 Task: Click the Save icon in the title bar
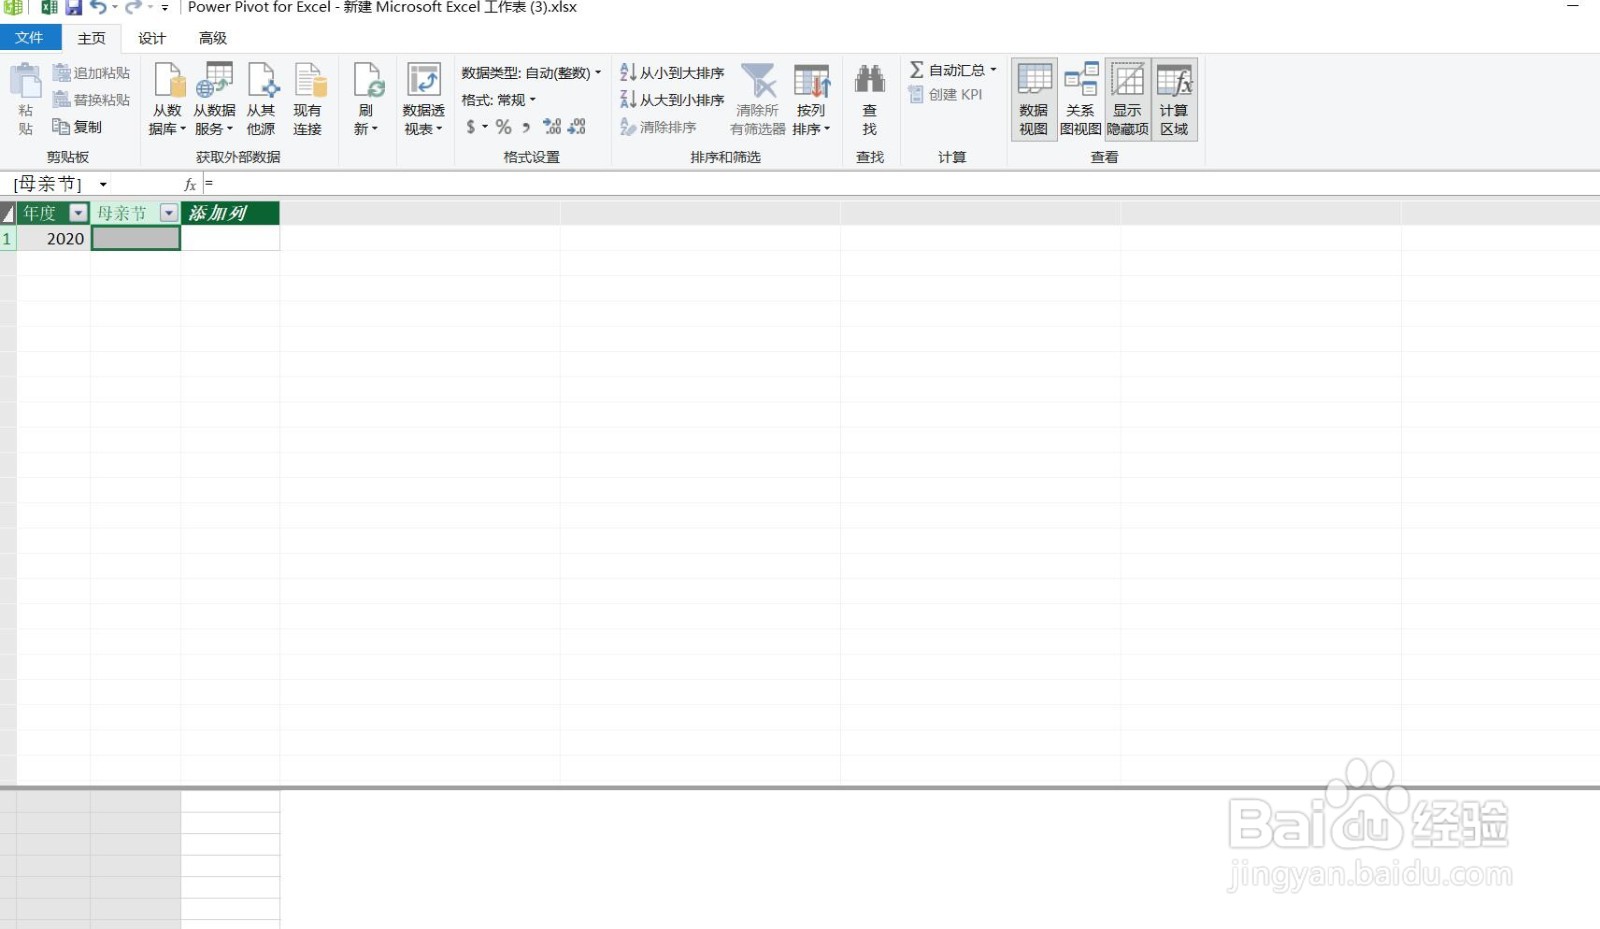pyautogui.click(x=73, y=8)
